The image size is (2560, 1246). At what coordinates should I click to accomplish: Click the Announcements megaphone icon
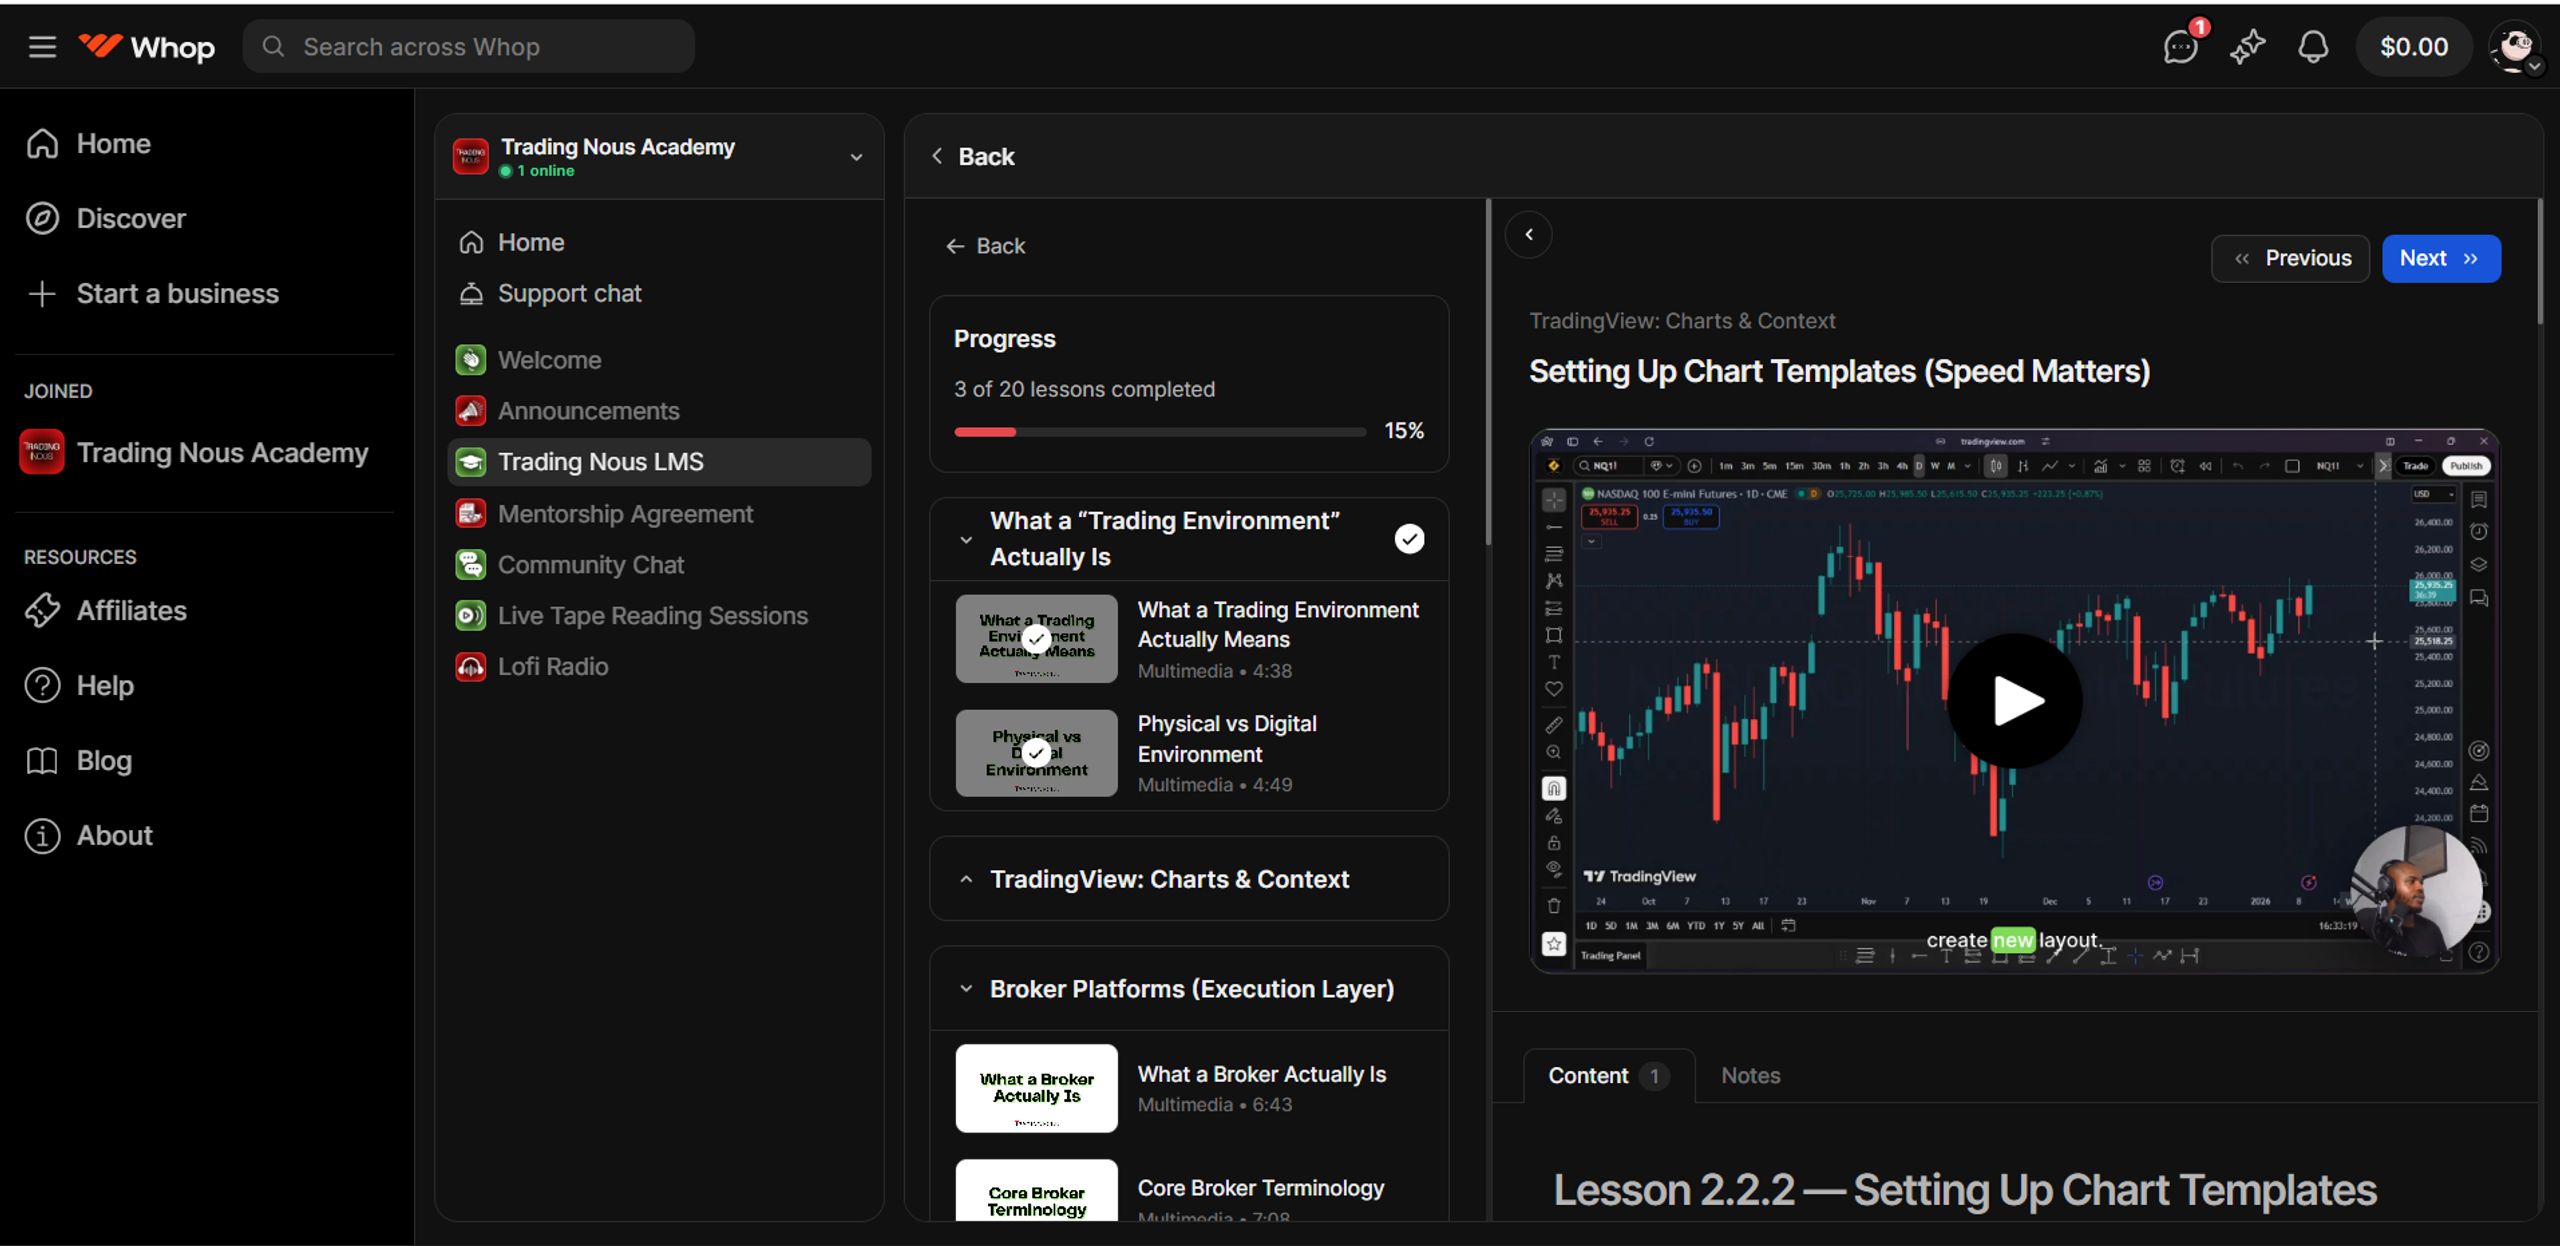click(x=471, y=411)
